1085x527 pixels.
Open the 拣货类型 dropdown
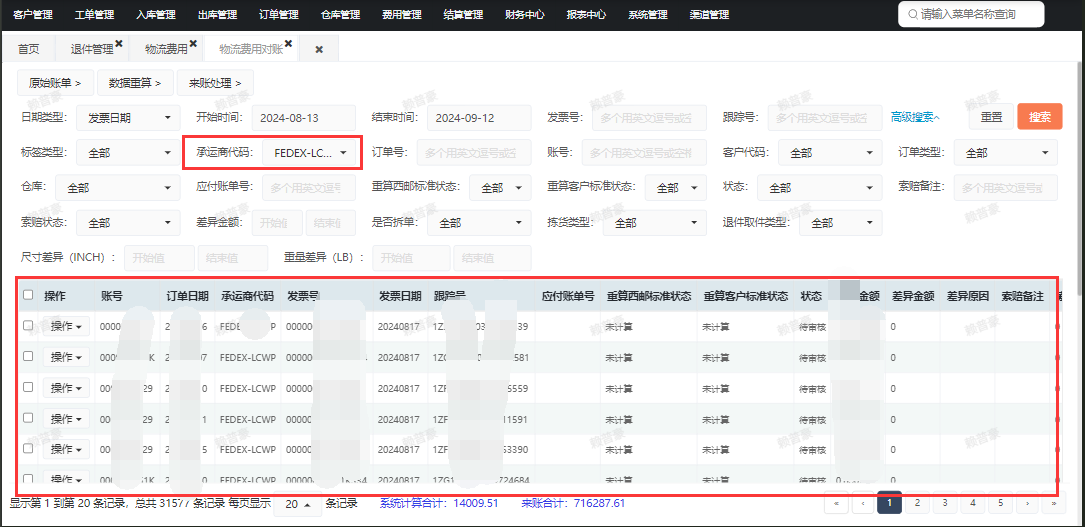coord(655,223)
